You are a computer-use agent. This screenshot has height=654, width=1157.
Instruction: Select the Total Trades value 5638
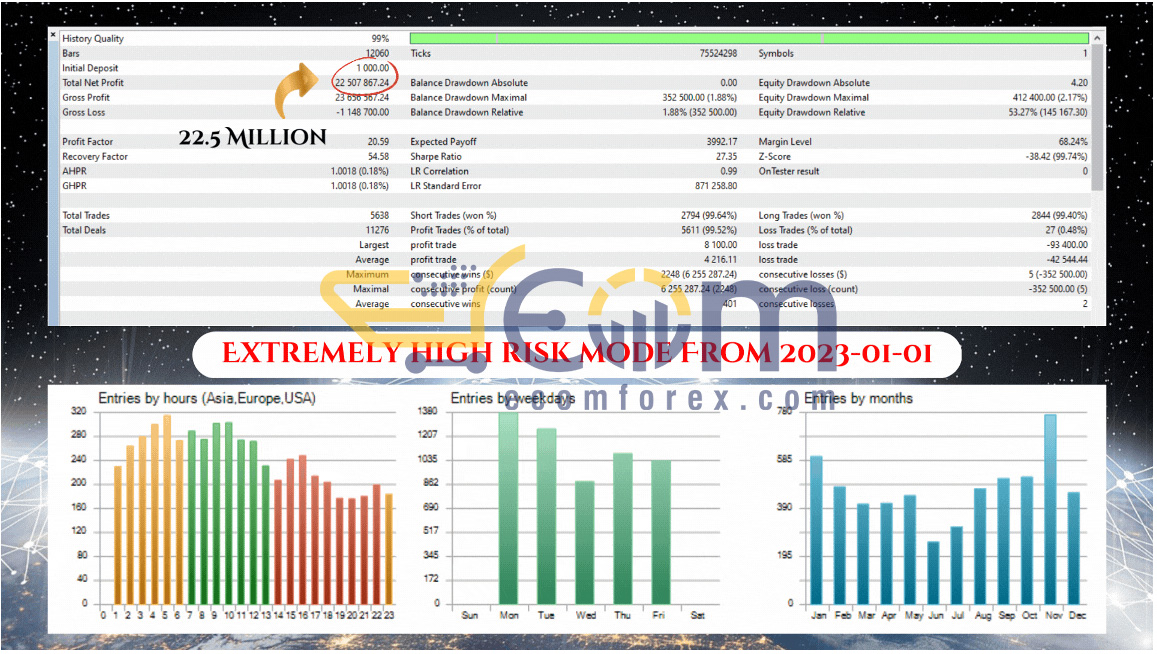point(380,216)
